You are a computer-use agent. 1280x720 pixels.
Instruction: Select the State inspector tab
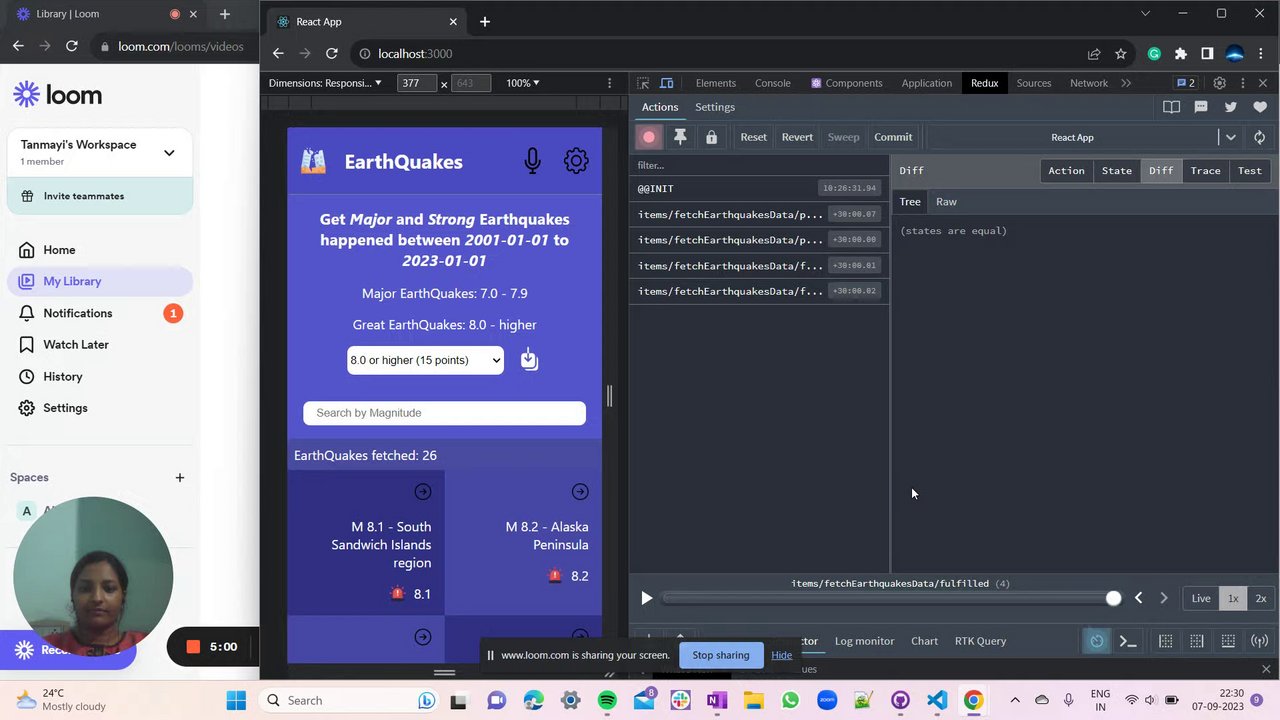click(x=1117, y=171)
